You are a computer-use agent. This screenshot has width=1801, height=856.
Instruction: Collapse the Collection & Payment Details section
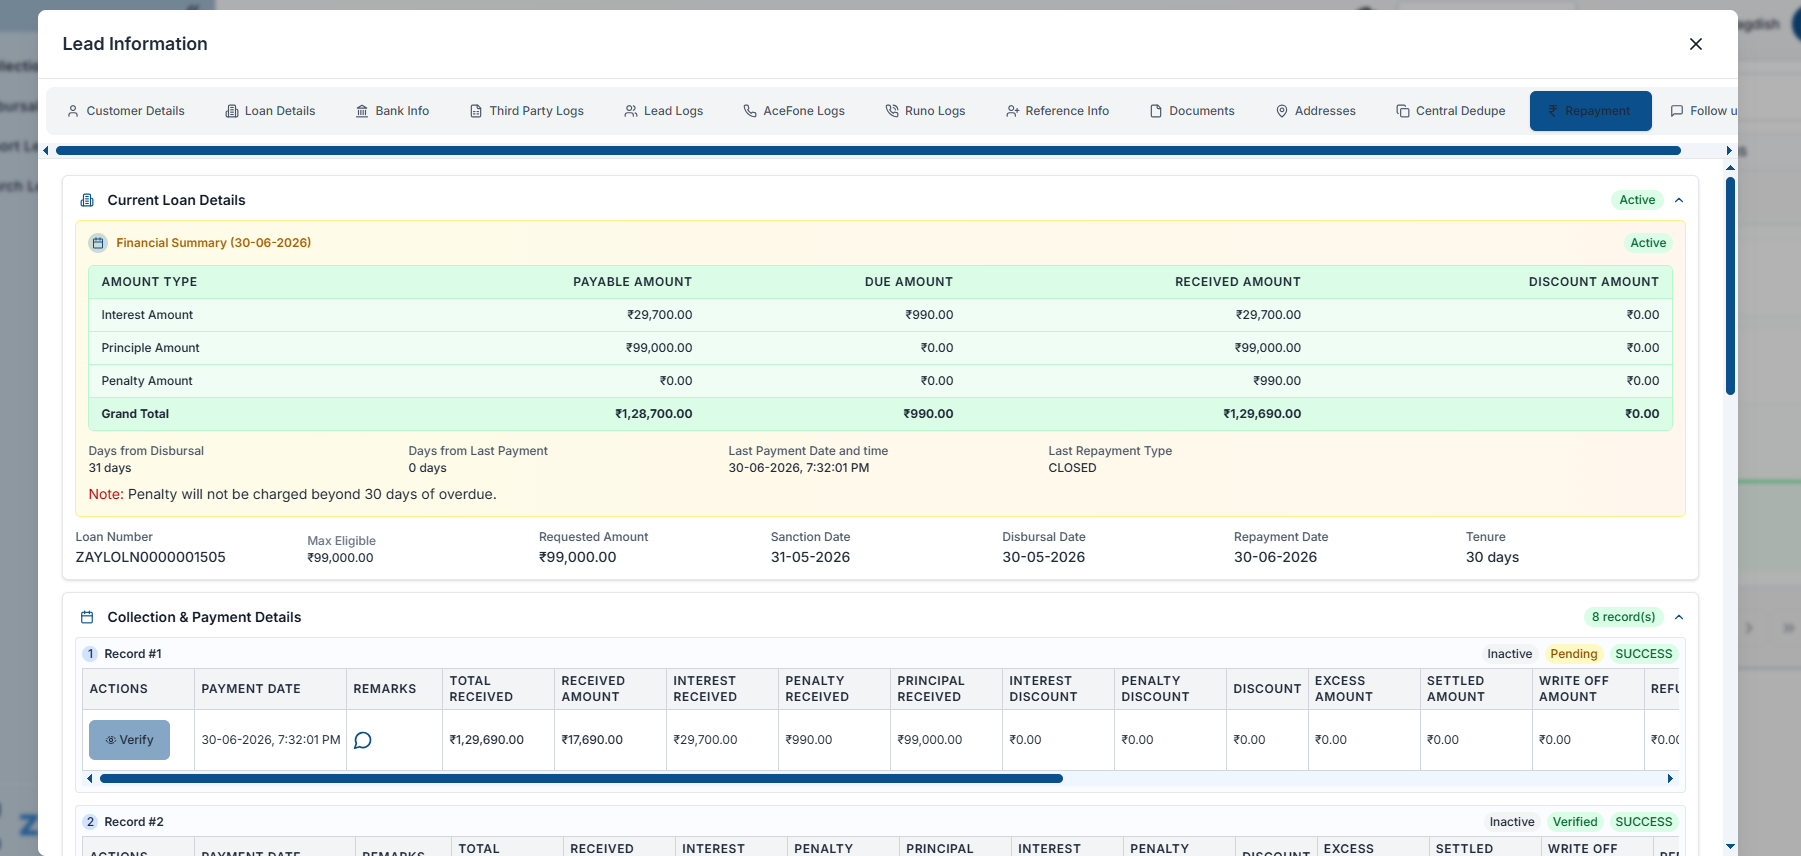(x=1679, y=617)
